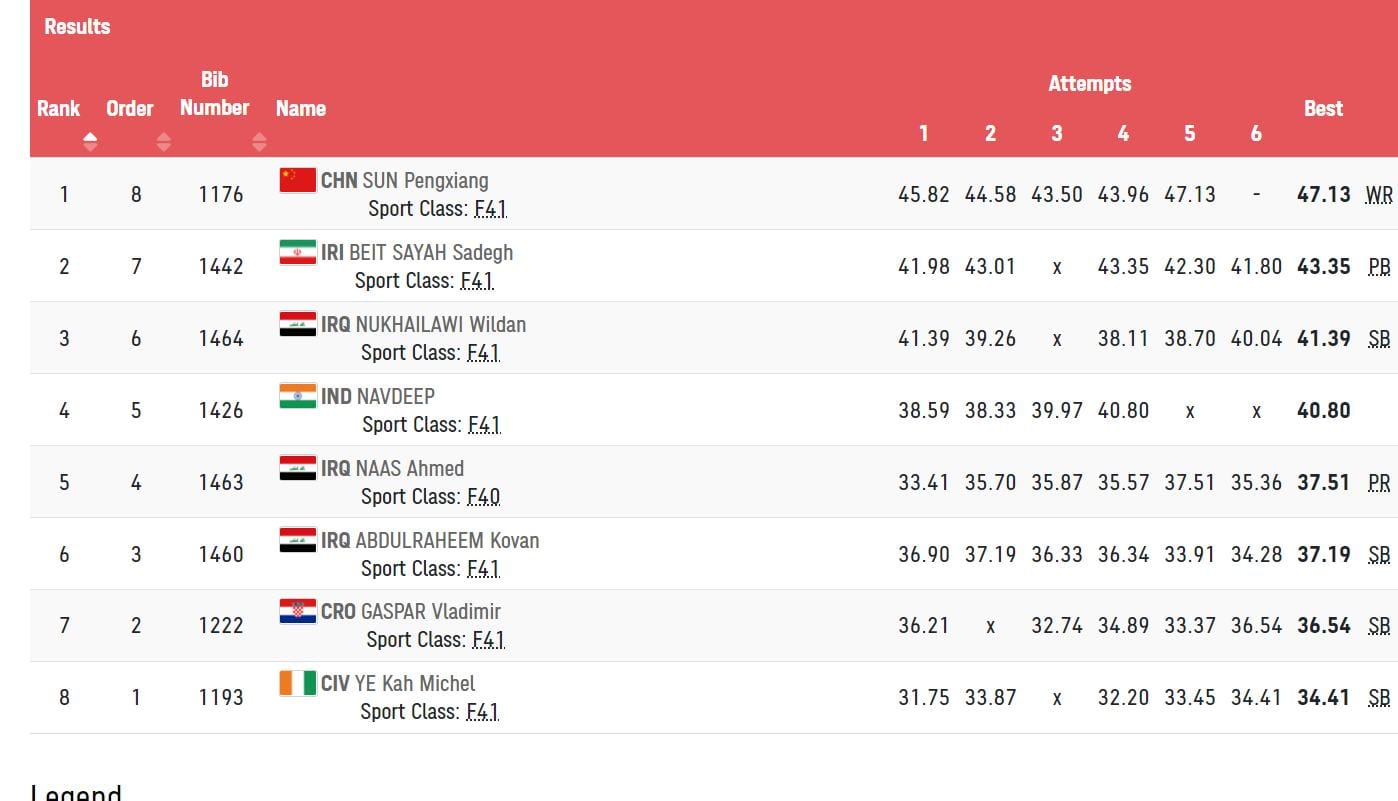Toggle sorting on the Rank column
The width and height of the screenshot is (1398, 801).
[x=89, y=142]
